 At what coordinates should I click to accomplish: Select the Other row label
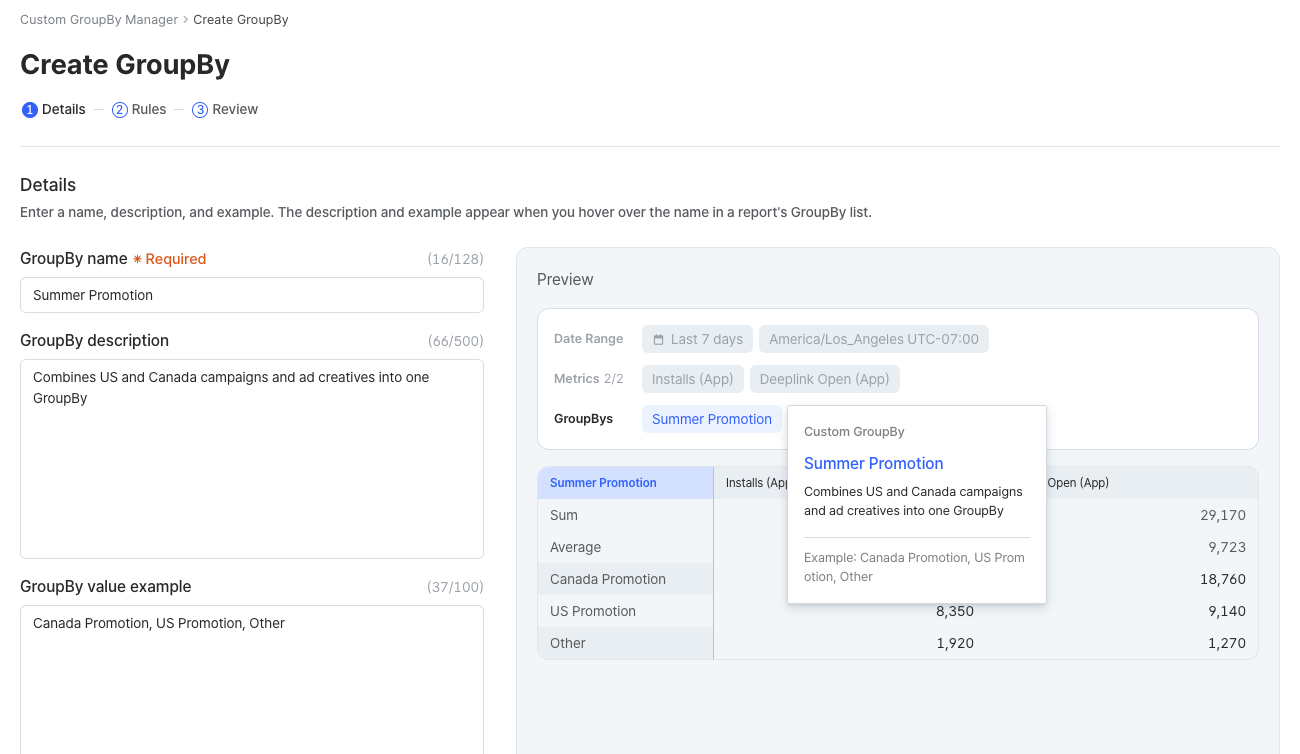pyautogui.click(x=568, y=643)
